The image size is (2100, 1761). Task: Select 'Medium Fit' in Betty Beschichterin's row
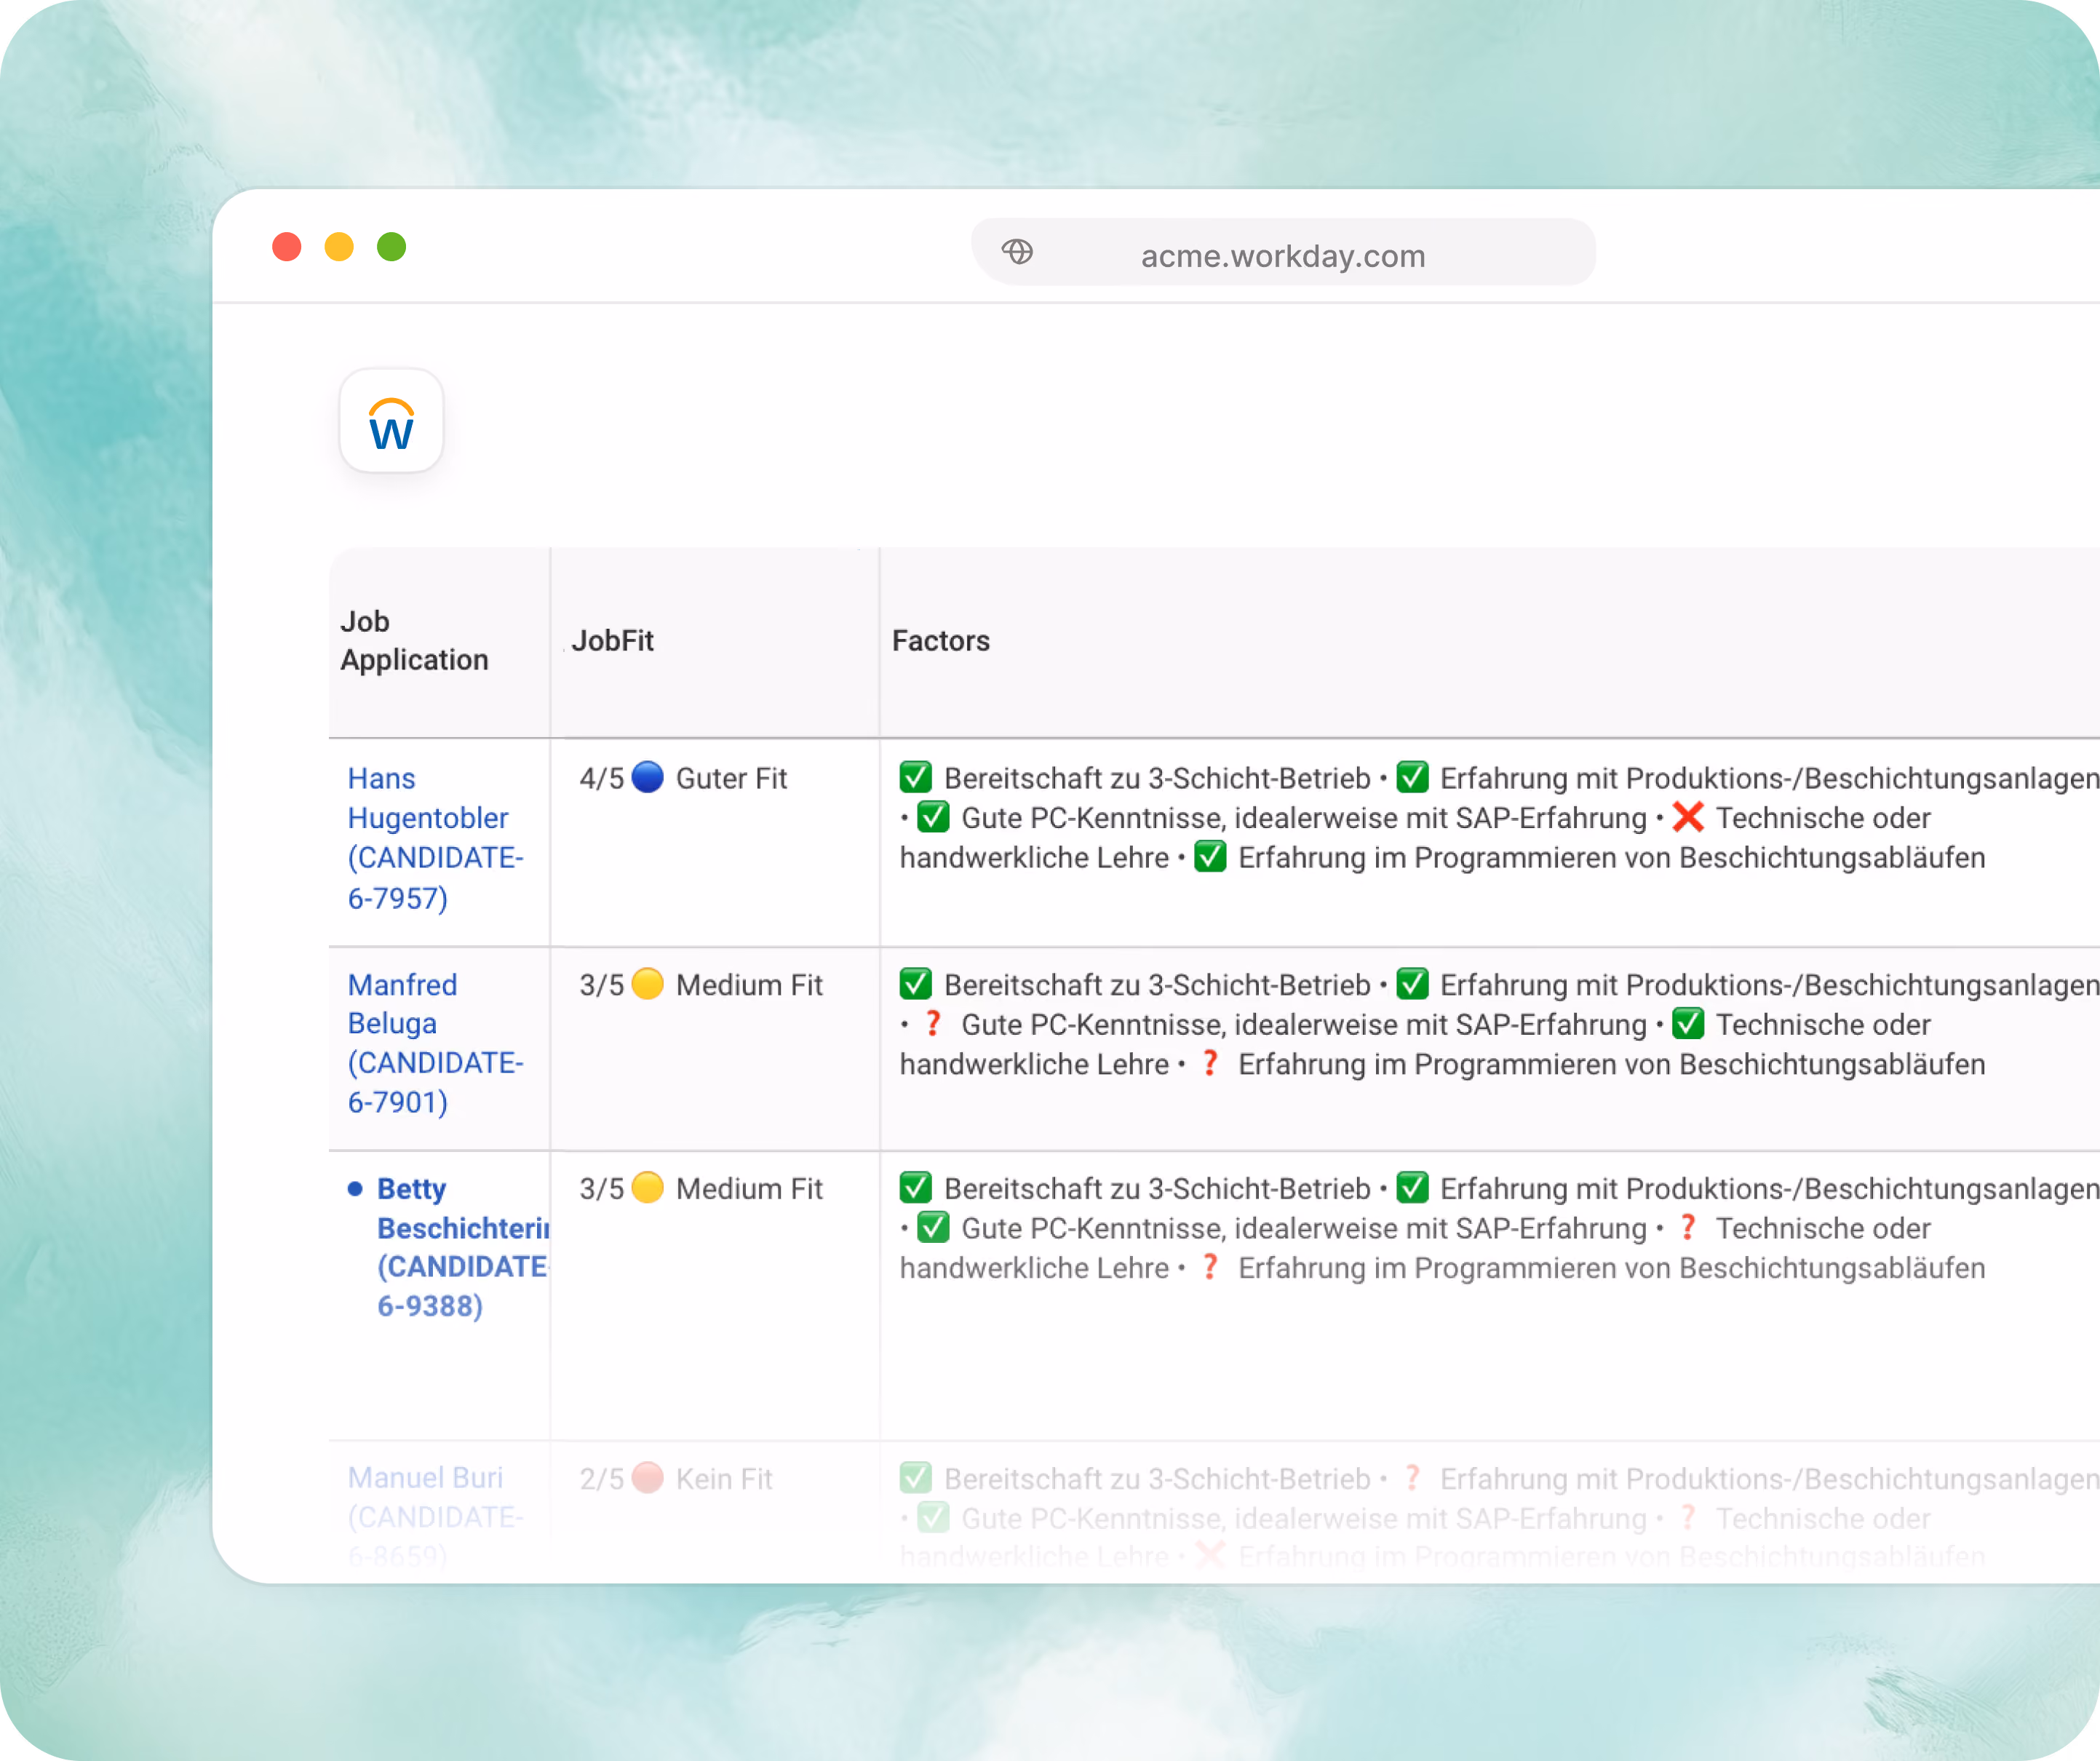tap(749, 1189)
